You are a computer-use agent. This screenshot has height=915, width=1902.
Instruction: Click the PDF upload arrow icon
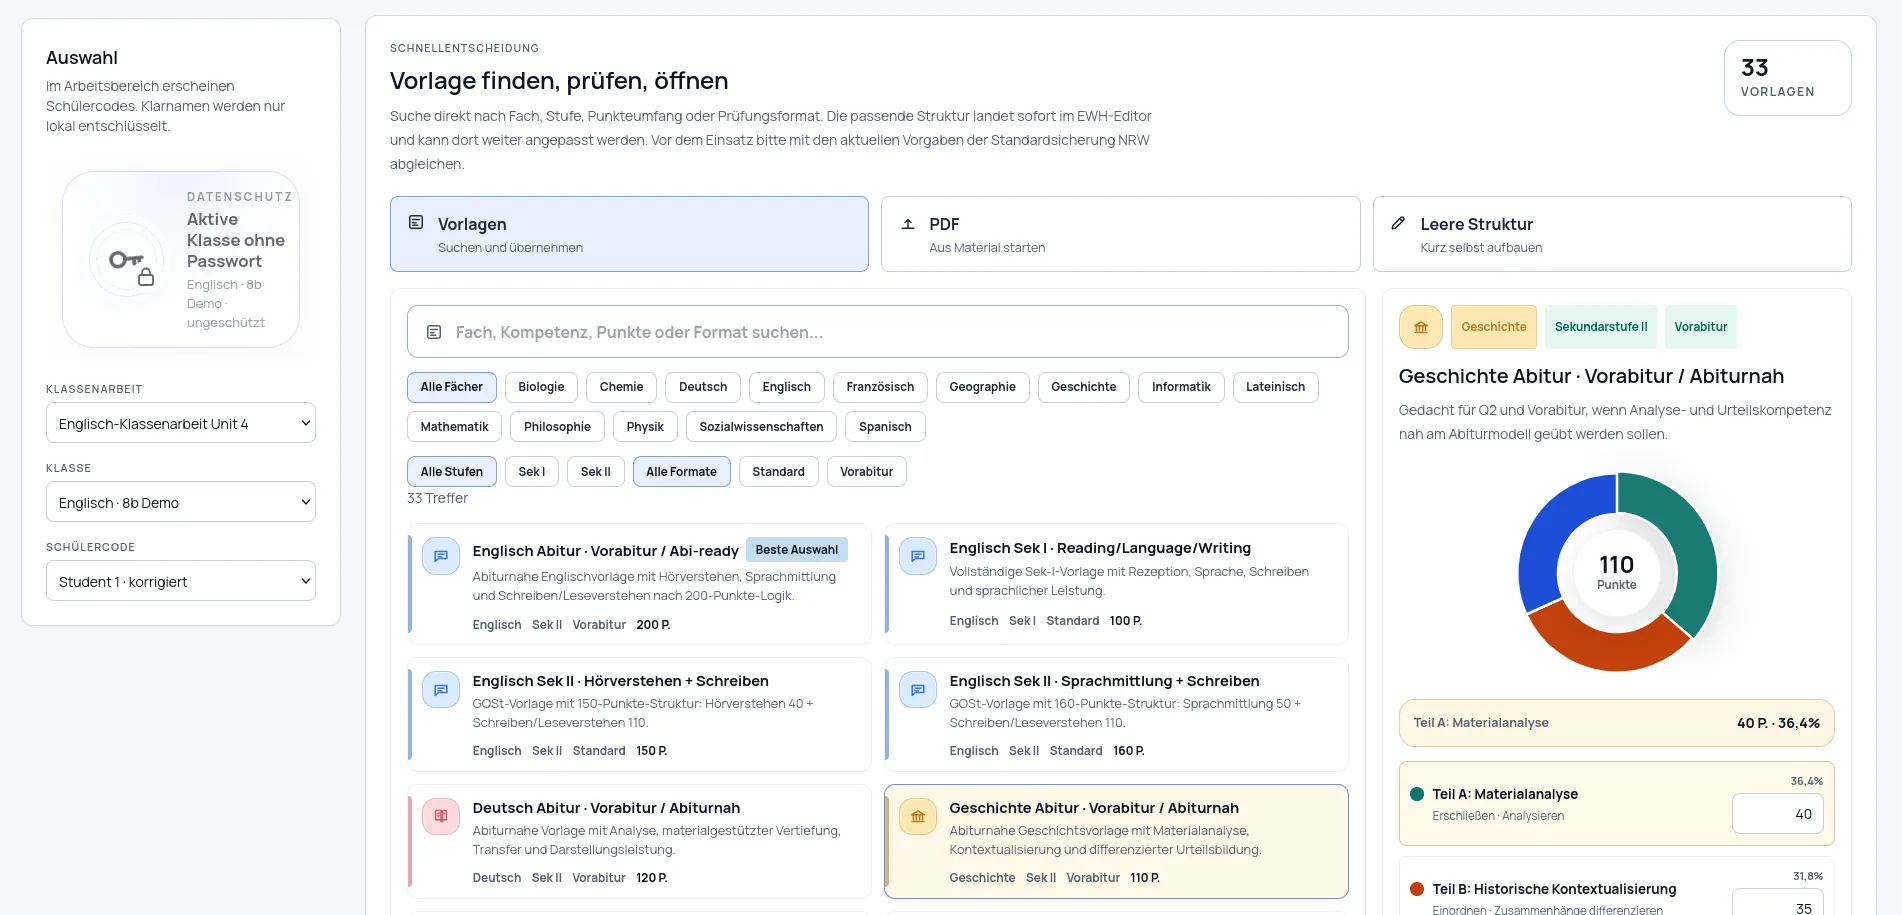(x=908, y=224)
